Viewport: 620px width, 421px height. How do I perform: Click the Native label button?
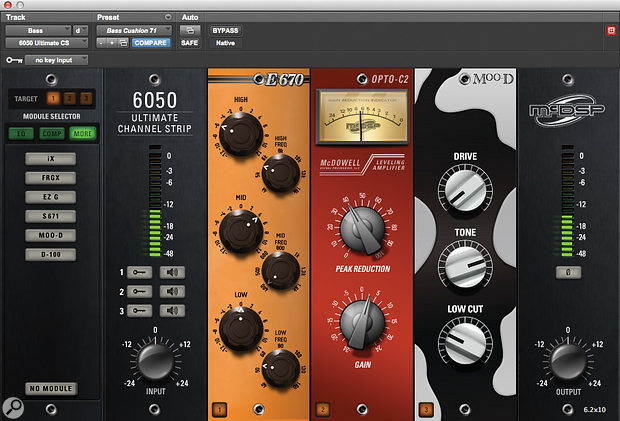click(x=225, y=43)
